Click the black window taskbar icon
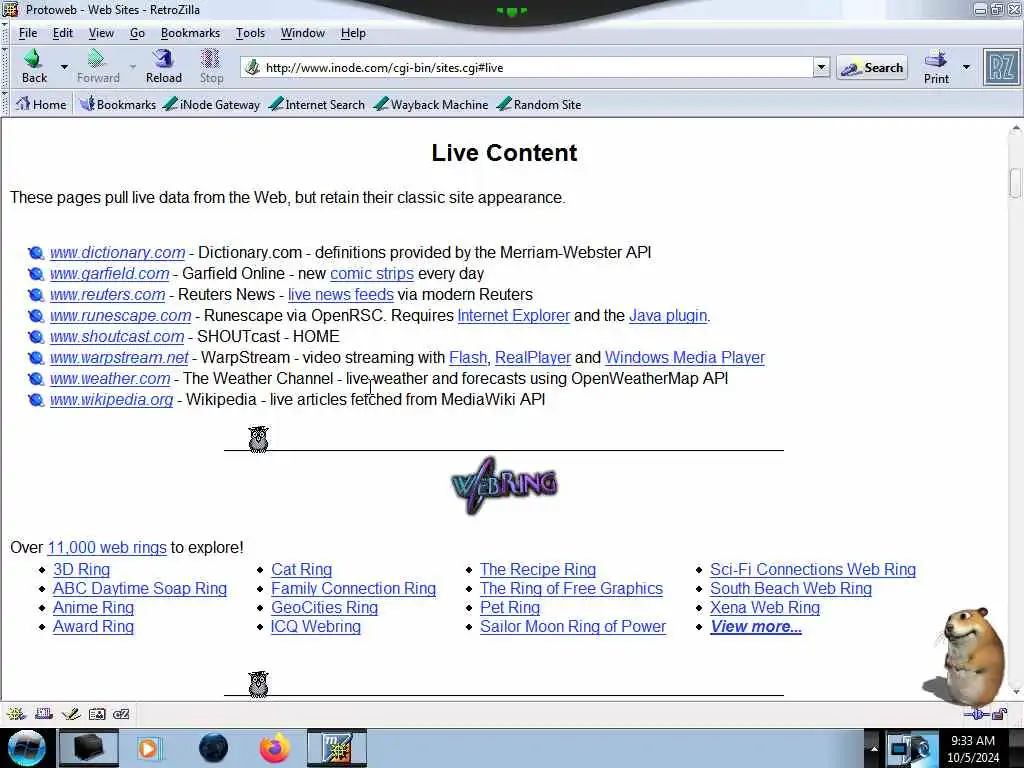This screenshot has height=768, width=1024. pyautogui.click(x=89, y=748)
